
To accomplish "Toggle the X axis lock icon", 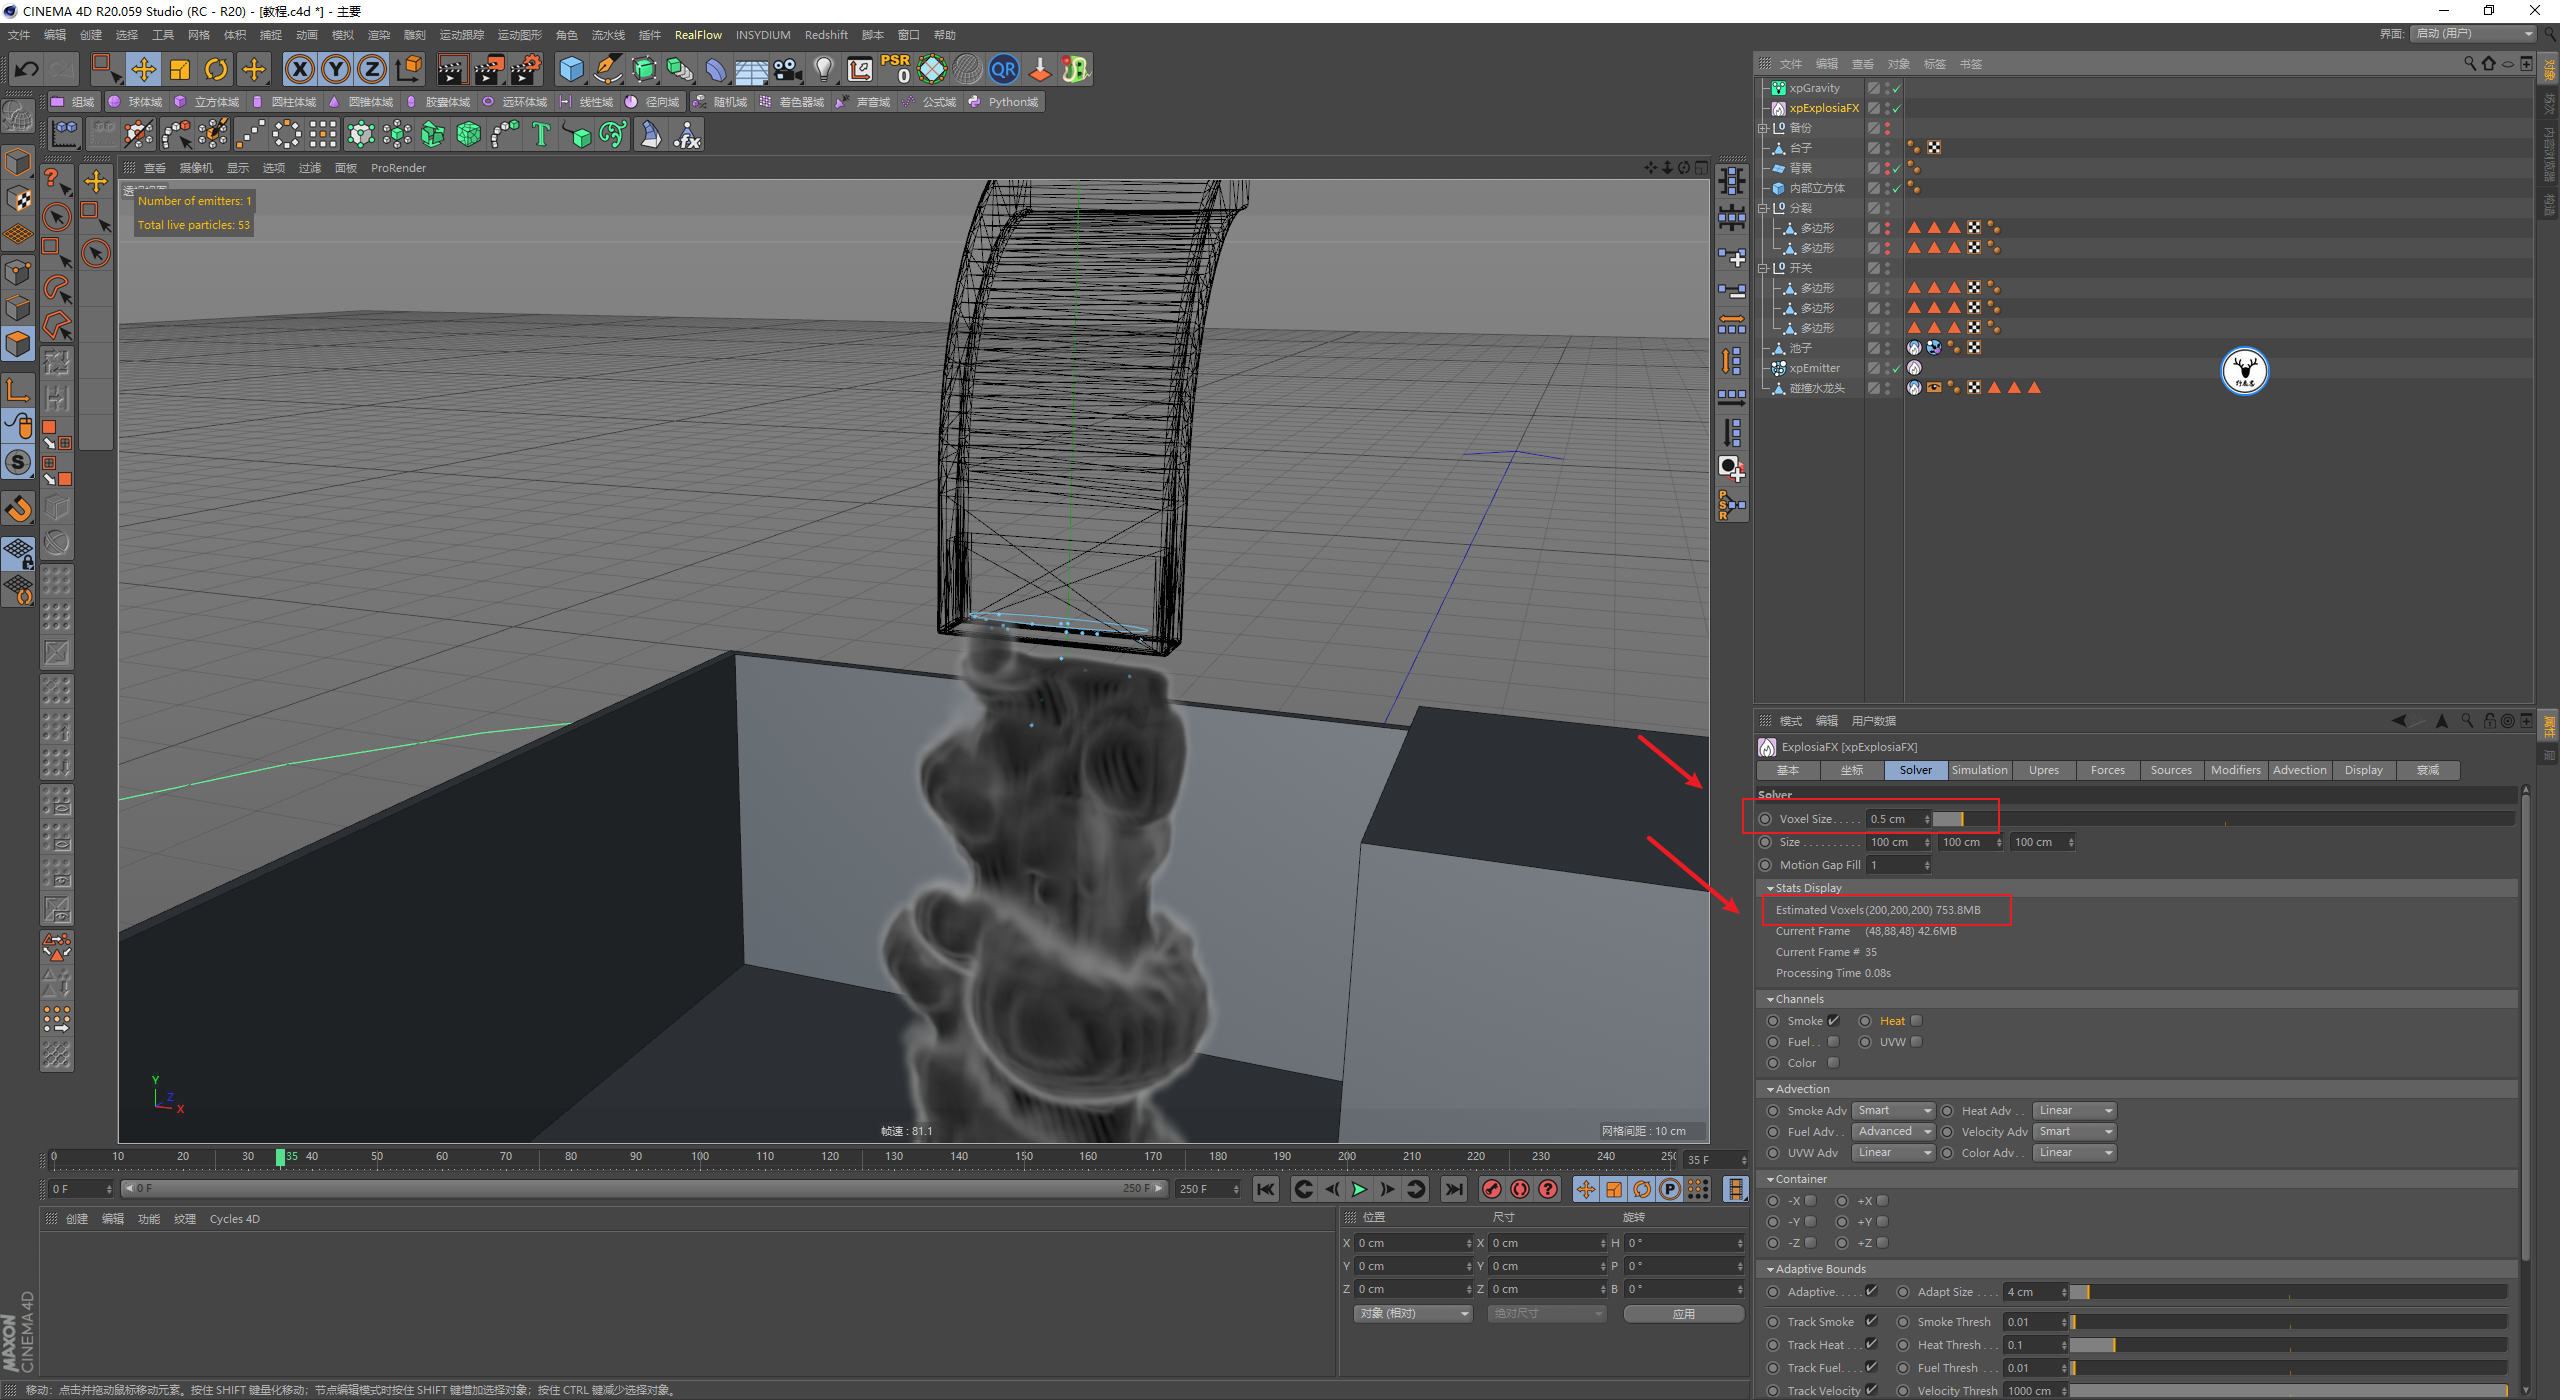I will coord(300,69).
